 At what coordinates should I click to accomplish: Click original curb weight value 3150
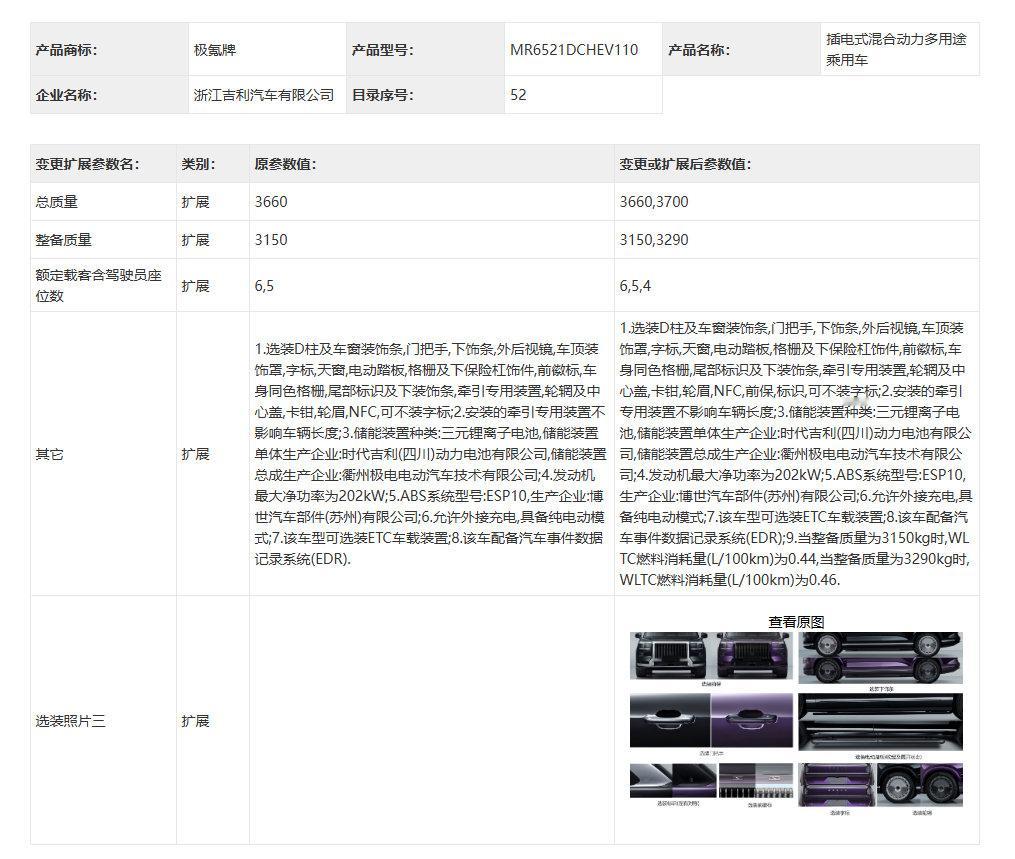(x=271, y=240)
